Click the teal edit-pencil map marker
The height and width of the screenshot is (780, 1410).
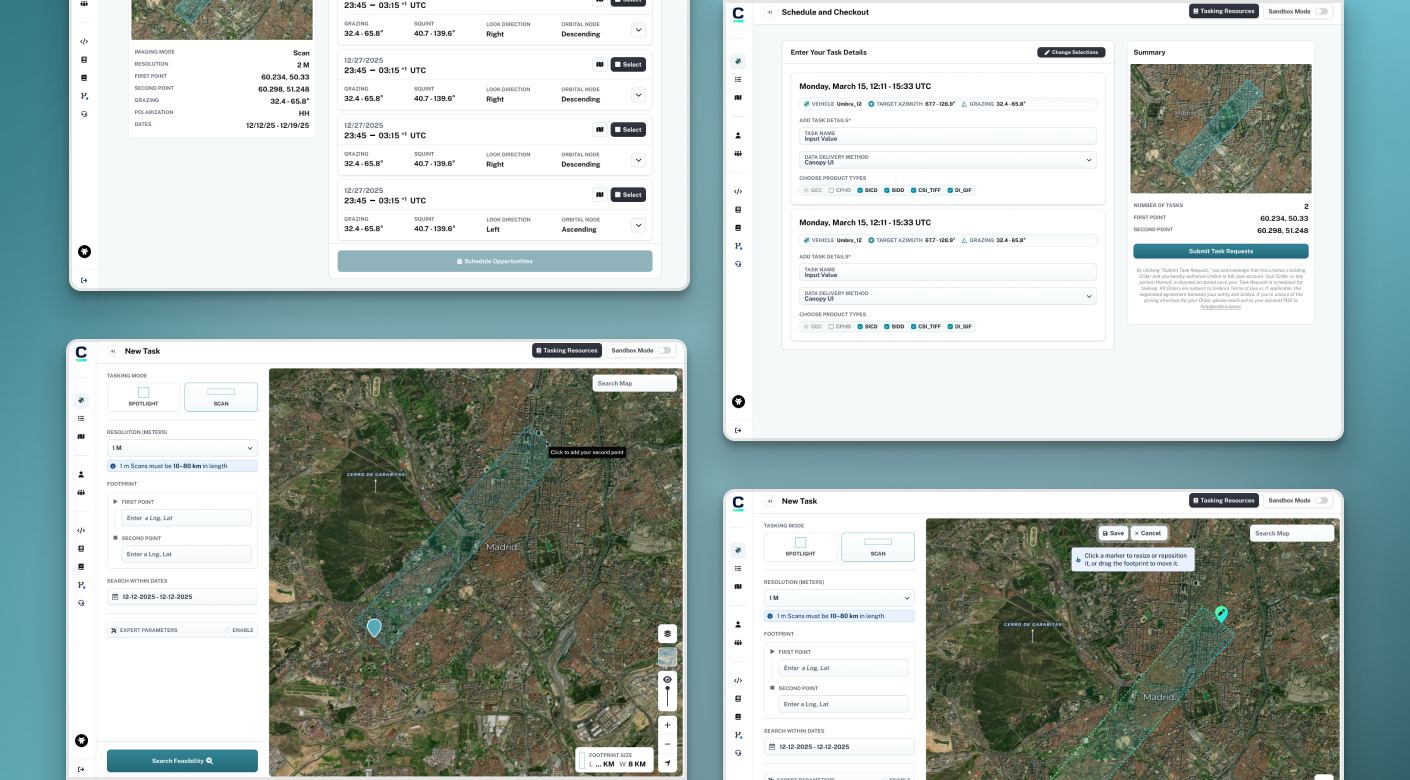click(x=1221, y=613)
